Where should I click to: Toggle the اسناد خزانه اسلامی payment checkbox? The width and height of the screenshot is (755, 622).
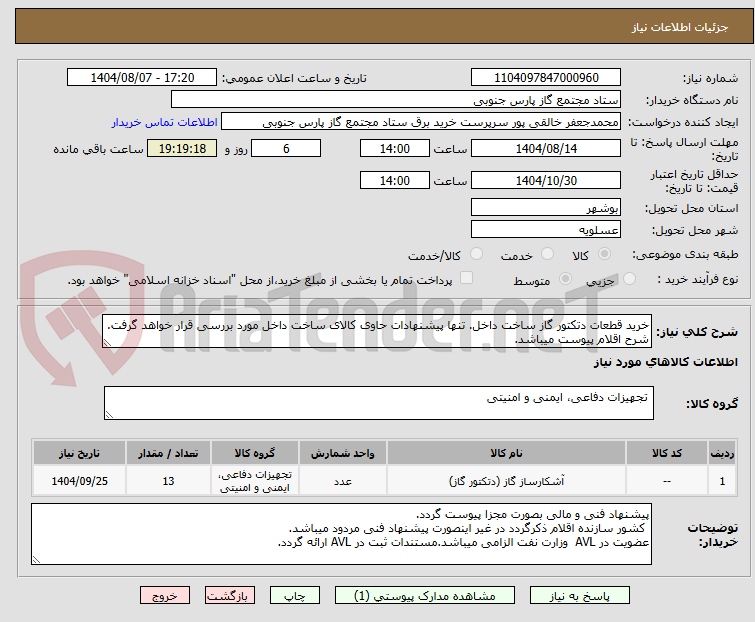point(466,278)
